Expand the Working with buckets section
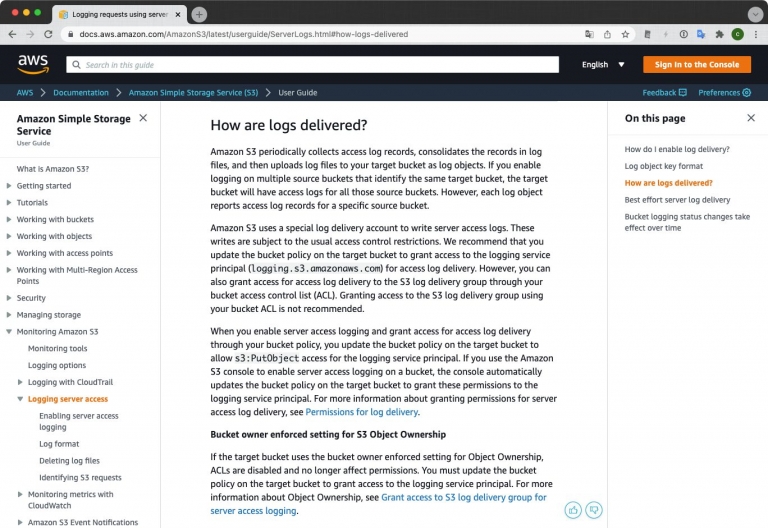This screenshot has width=768, height=528. coord(9,220)
